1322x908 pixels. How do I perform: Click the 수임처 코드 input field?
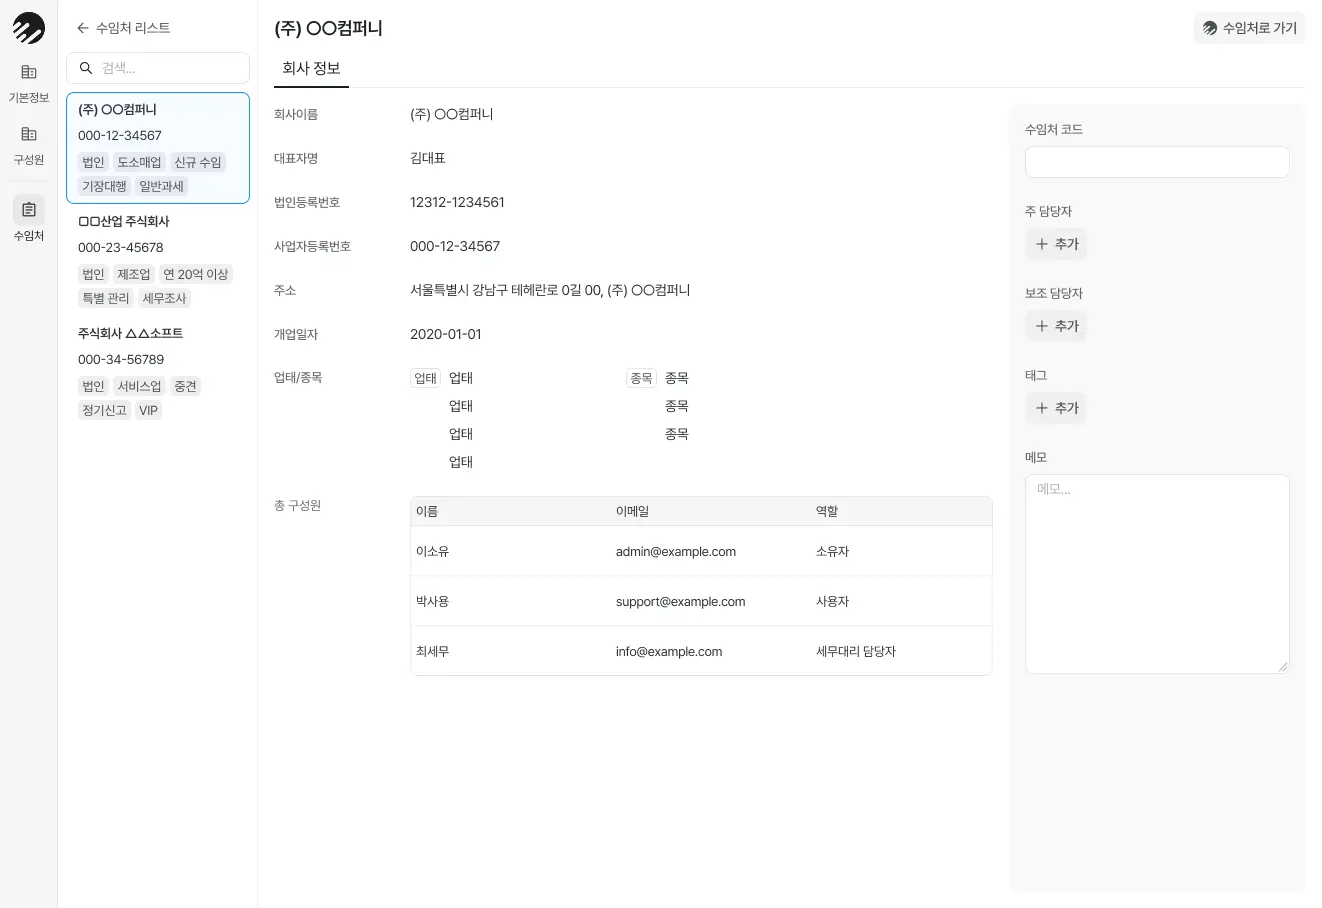(1156, 162)
